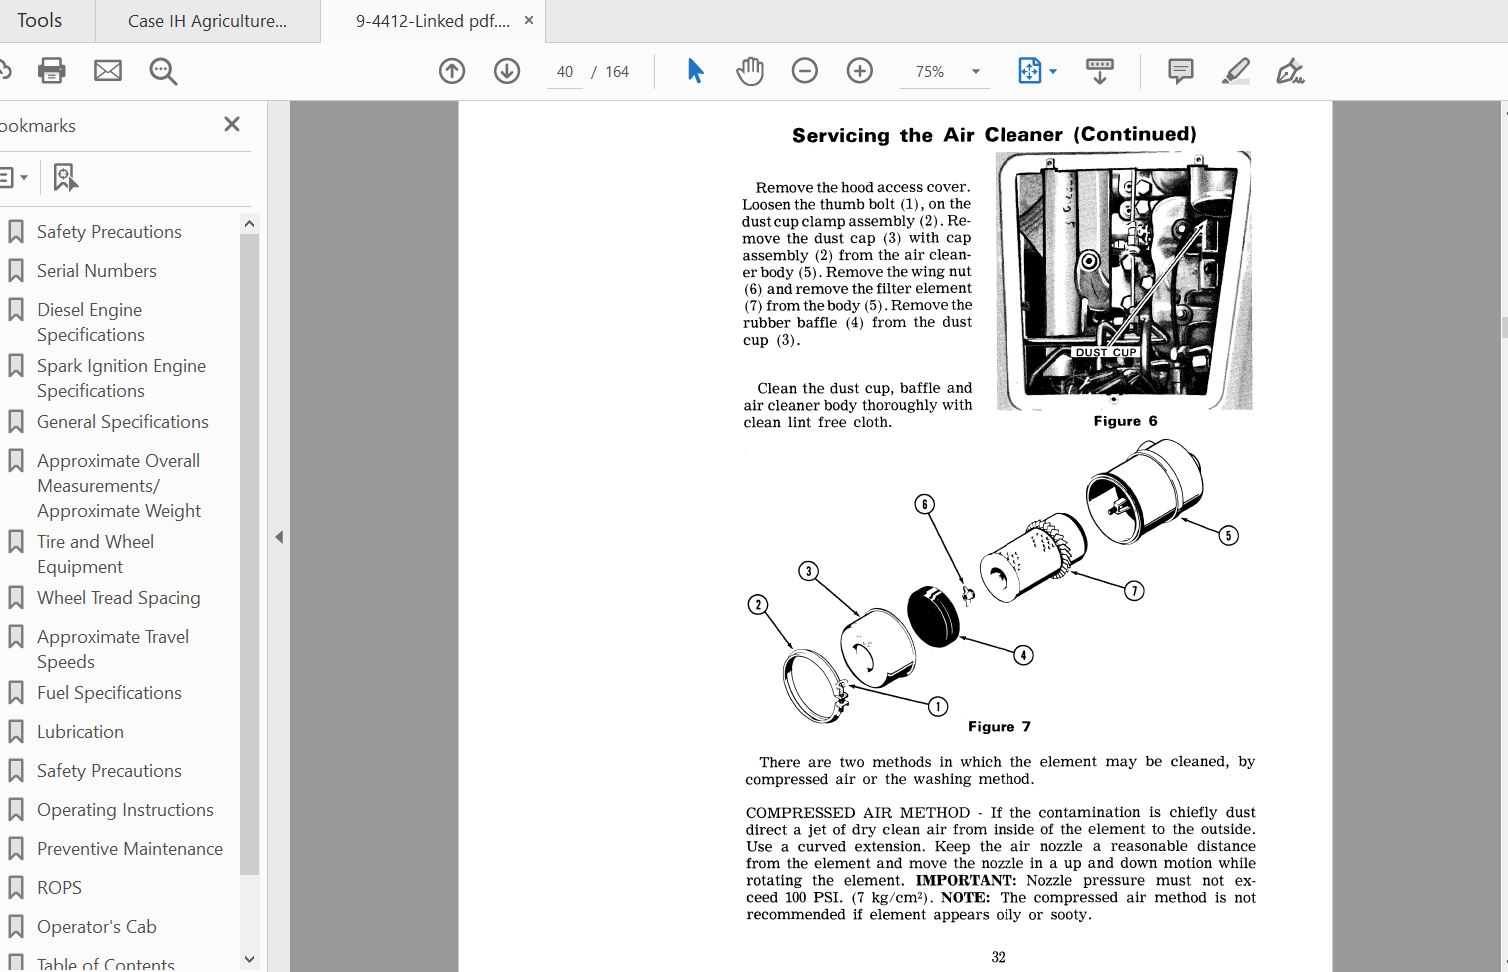Screen dimensions: 1508x972
Task: Jump to Operator's Cab bookmark
Action: point(97,927)
